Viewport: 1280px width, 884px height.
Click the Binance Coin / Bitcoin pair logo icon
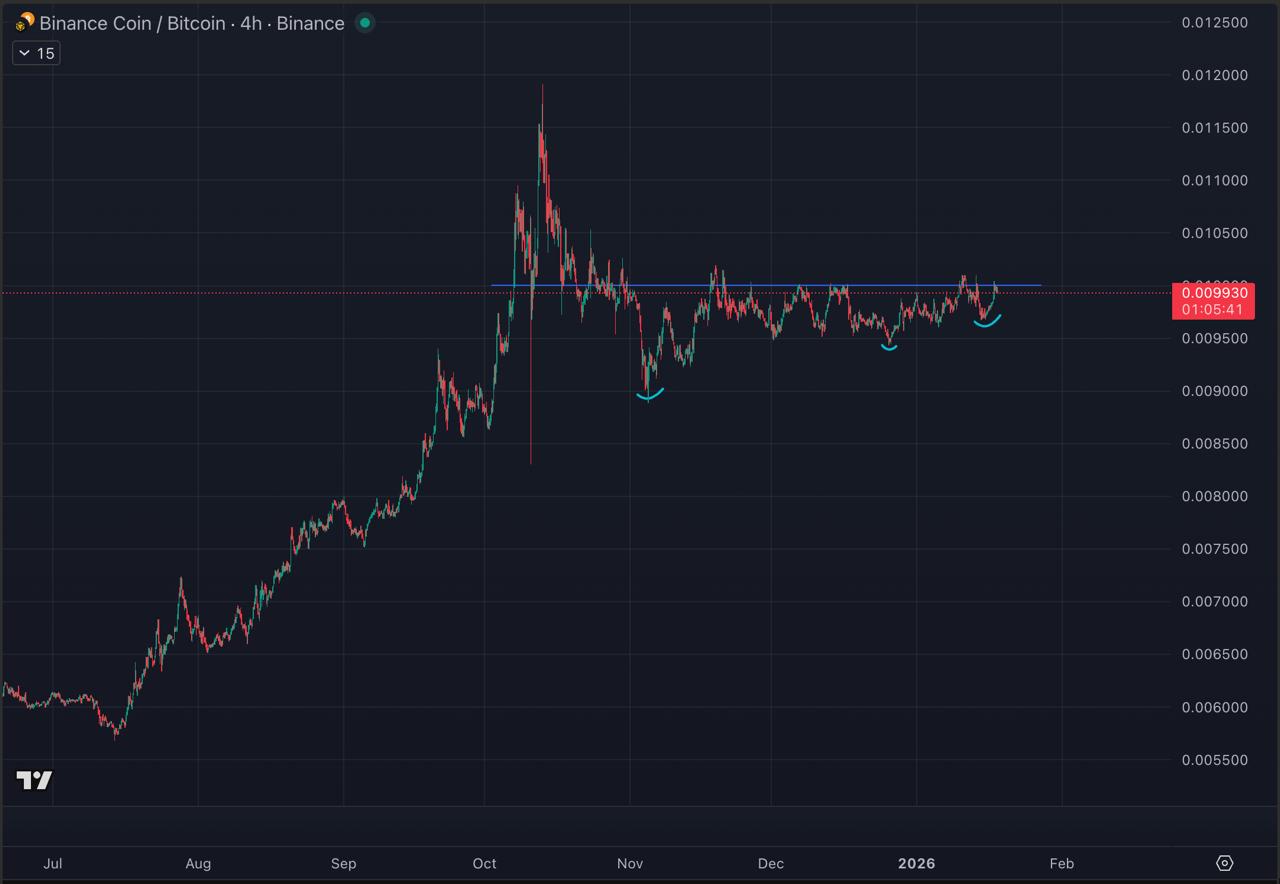pos(25,22)
